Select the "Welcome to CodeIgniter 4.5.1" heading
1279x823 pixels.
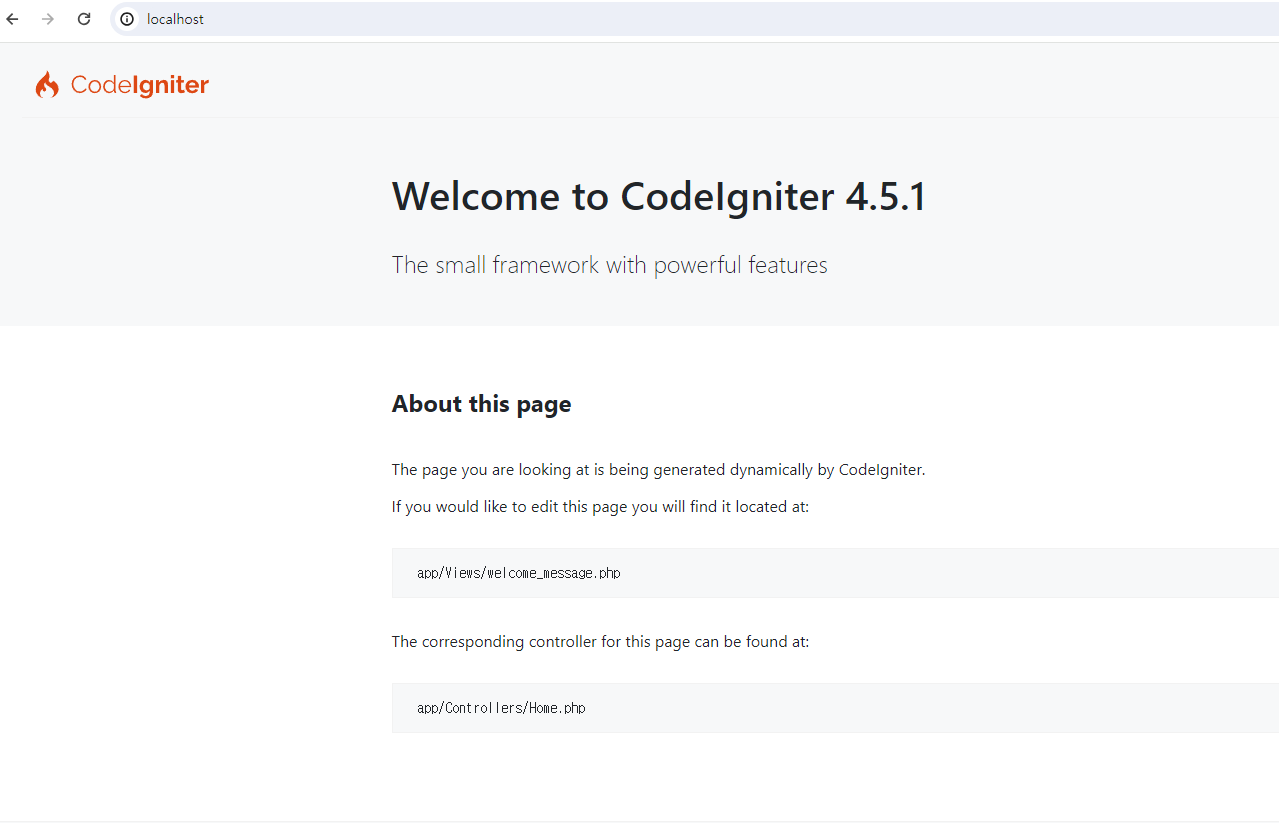(659, 196)
